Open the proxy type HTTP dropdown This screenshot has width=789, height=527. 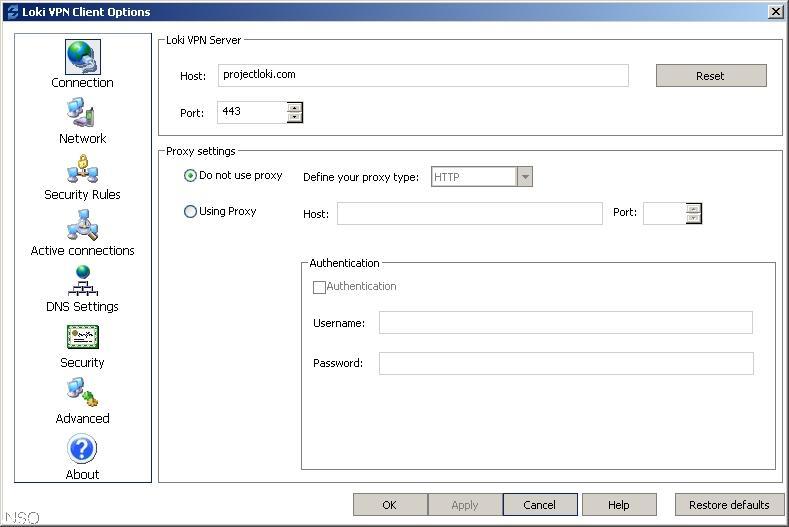(x=482, y=177)
